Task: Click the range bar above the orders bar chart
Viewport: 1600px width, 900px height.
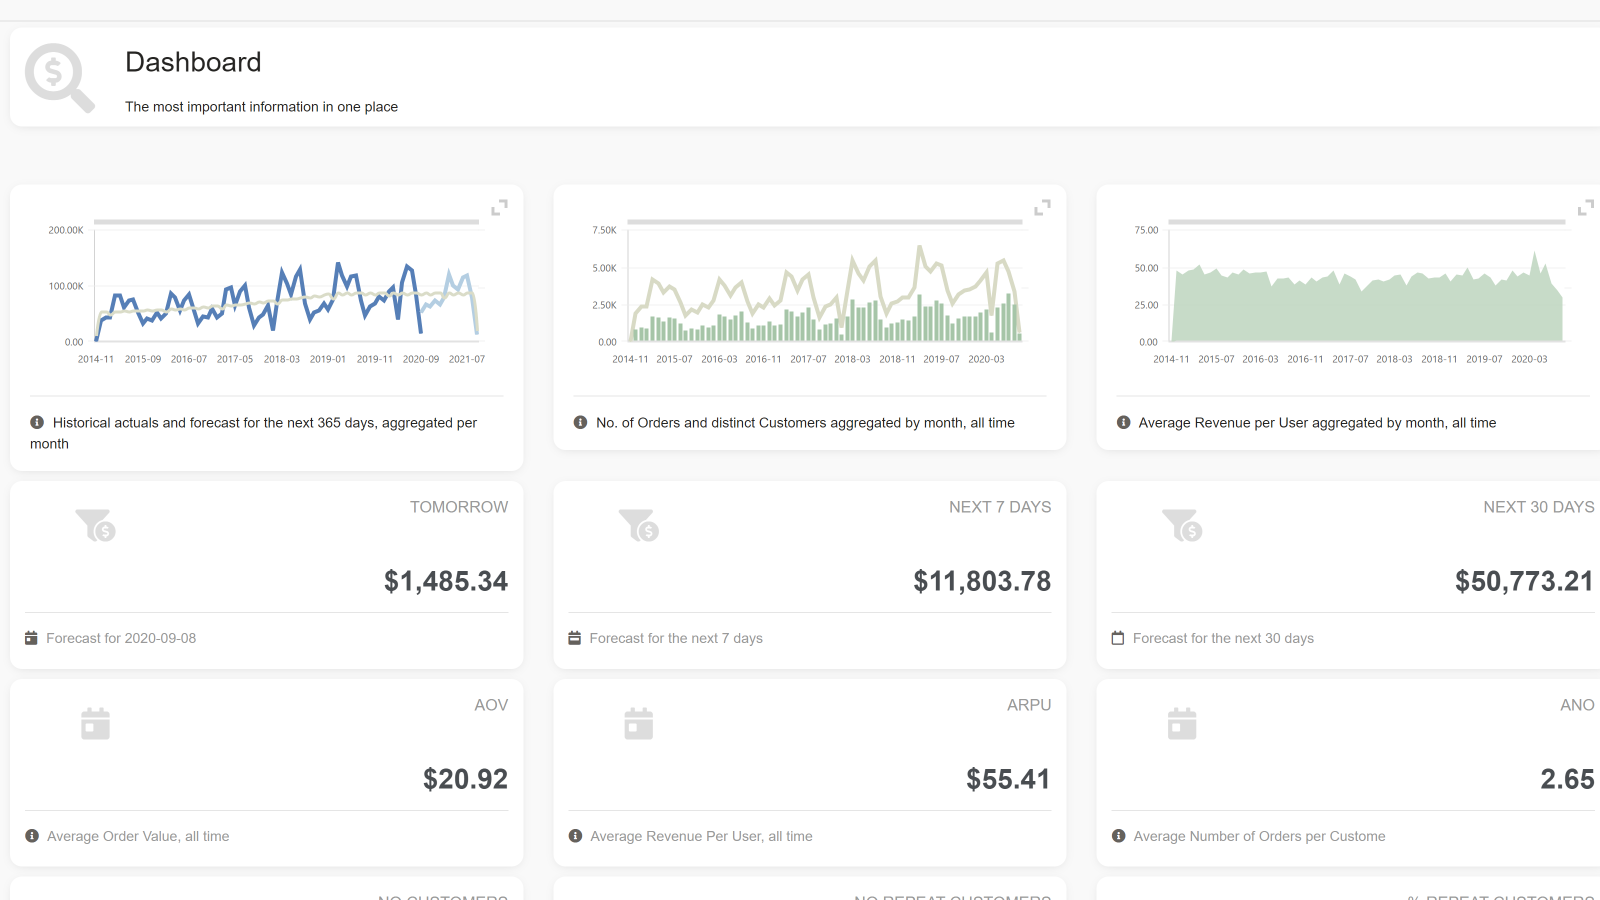Action: tap(825, 222)
